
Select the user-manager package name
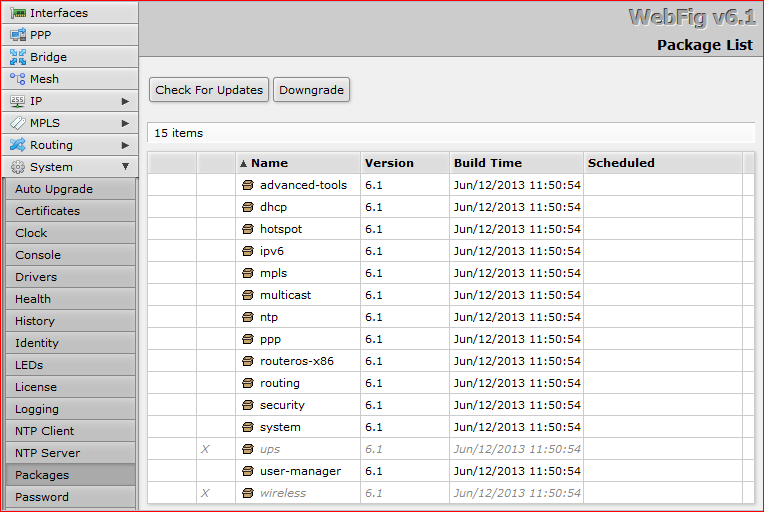tap(301, 471)
